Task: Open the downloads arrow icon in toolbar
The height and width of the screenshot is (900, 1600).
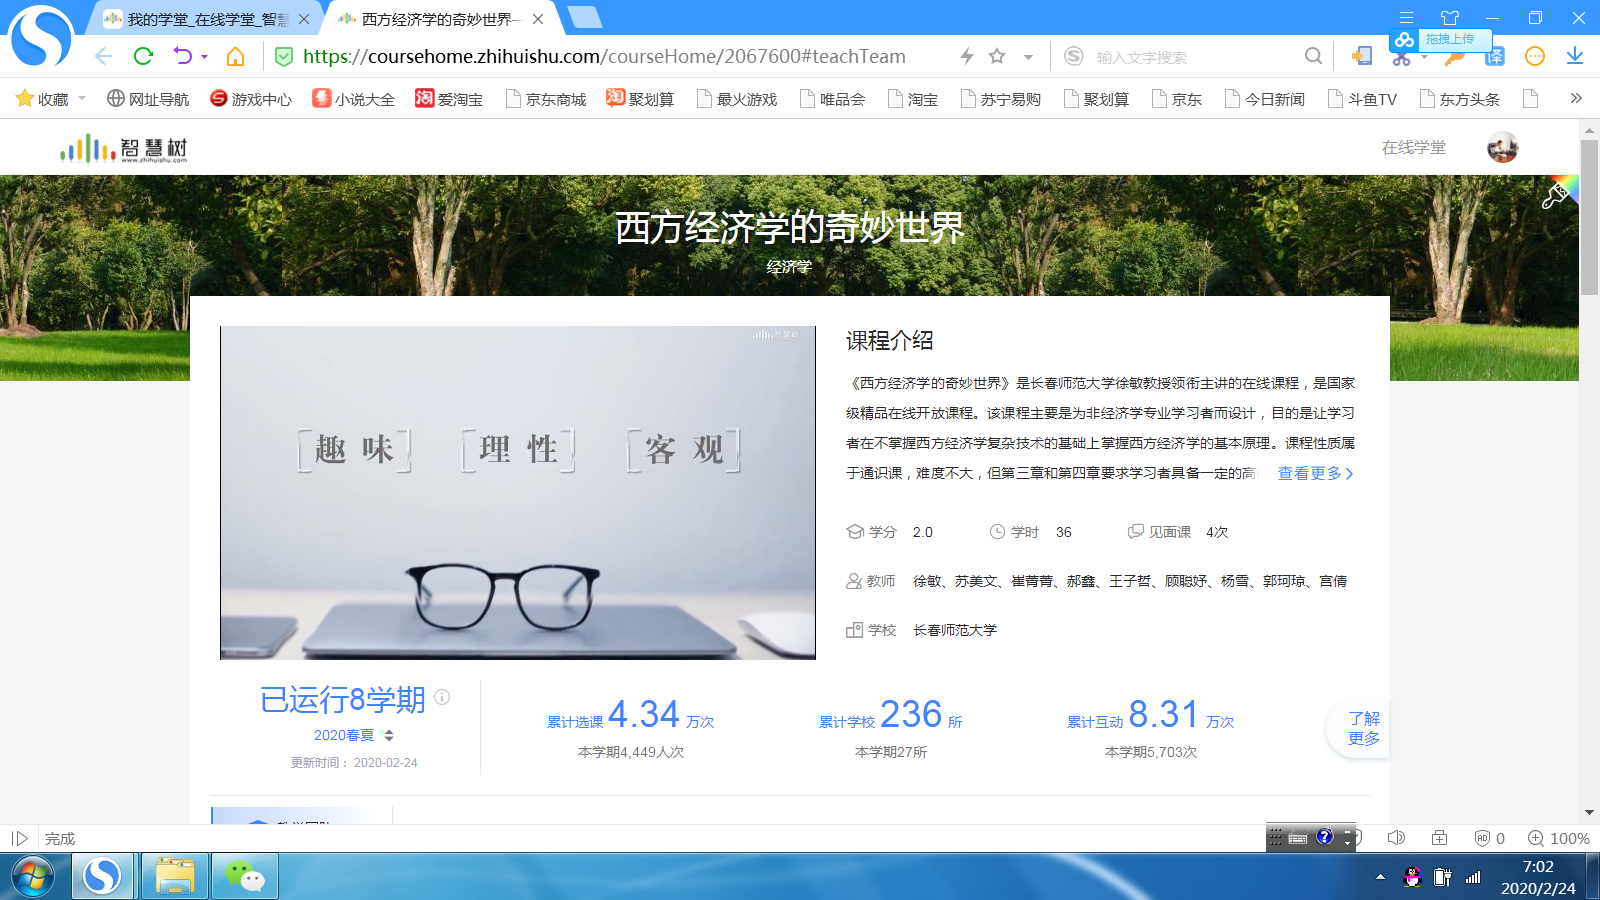Action: click(x=1575, y=56)
